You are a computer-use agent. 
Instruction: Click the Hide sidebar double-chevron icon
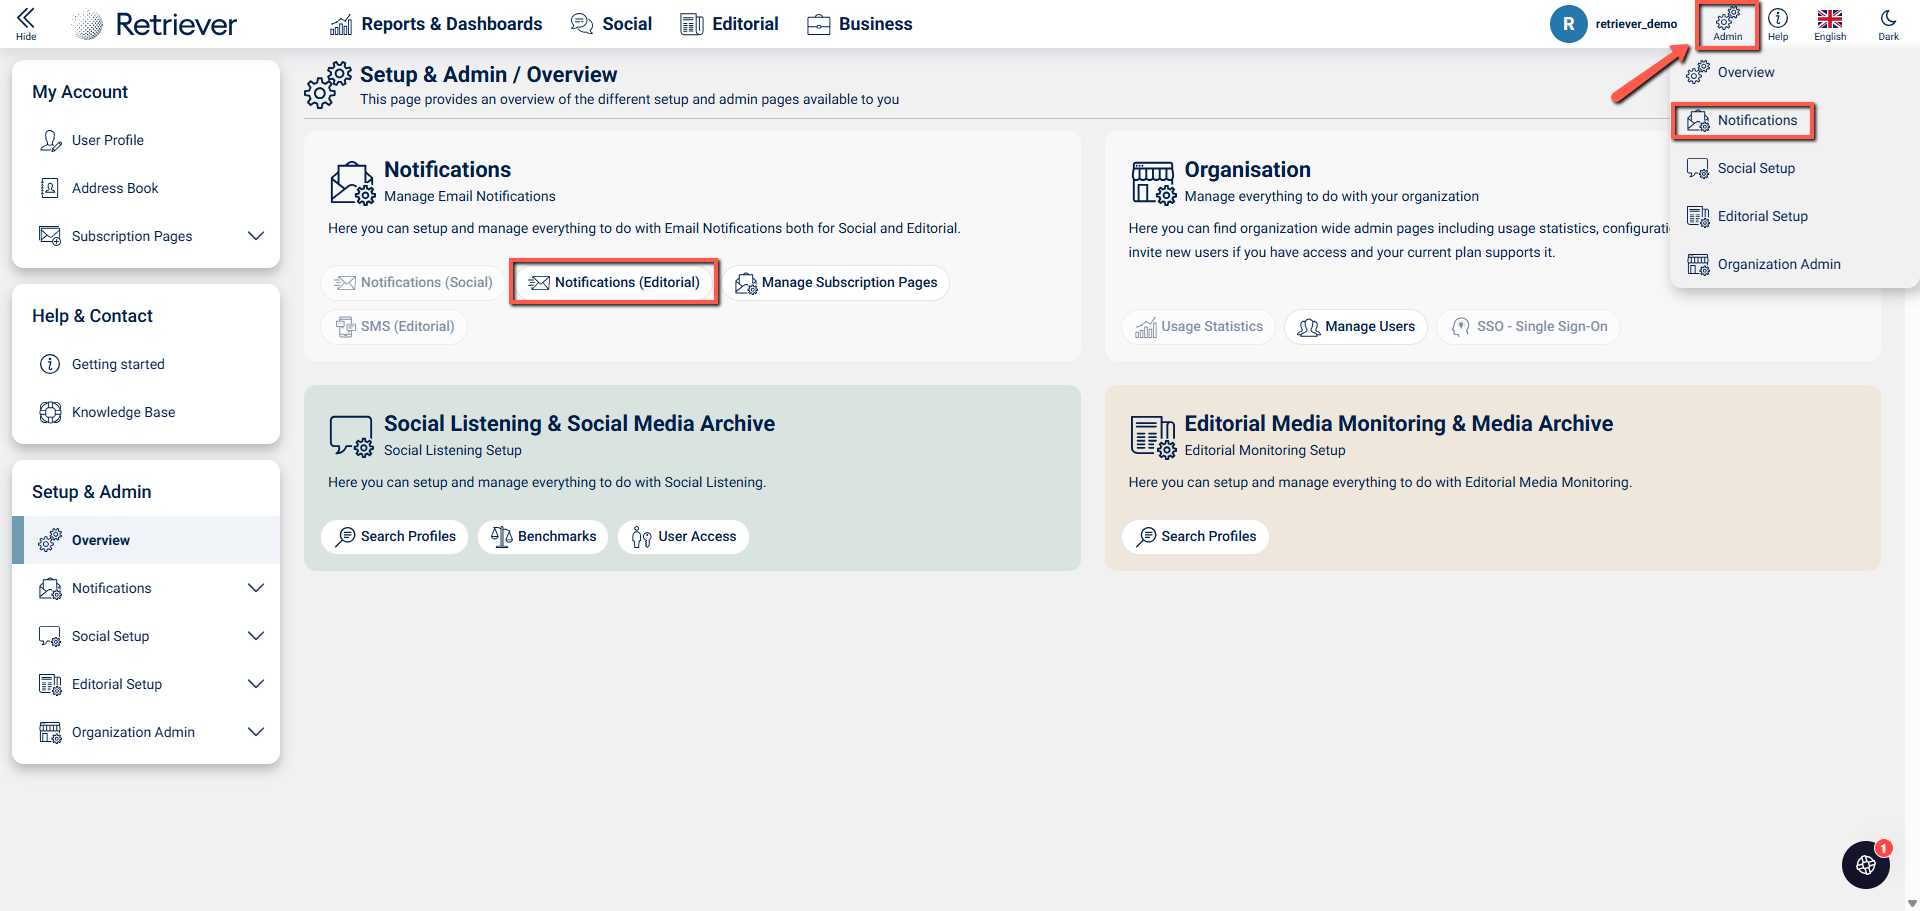26,19
